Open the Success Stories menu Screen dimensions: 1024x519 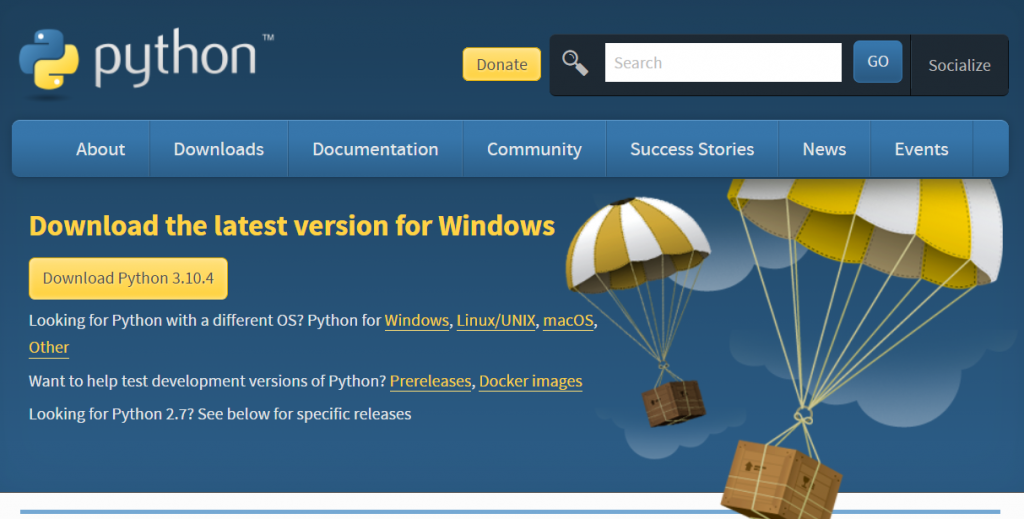pos(692,149)
